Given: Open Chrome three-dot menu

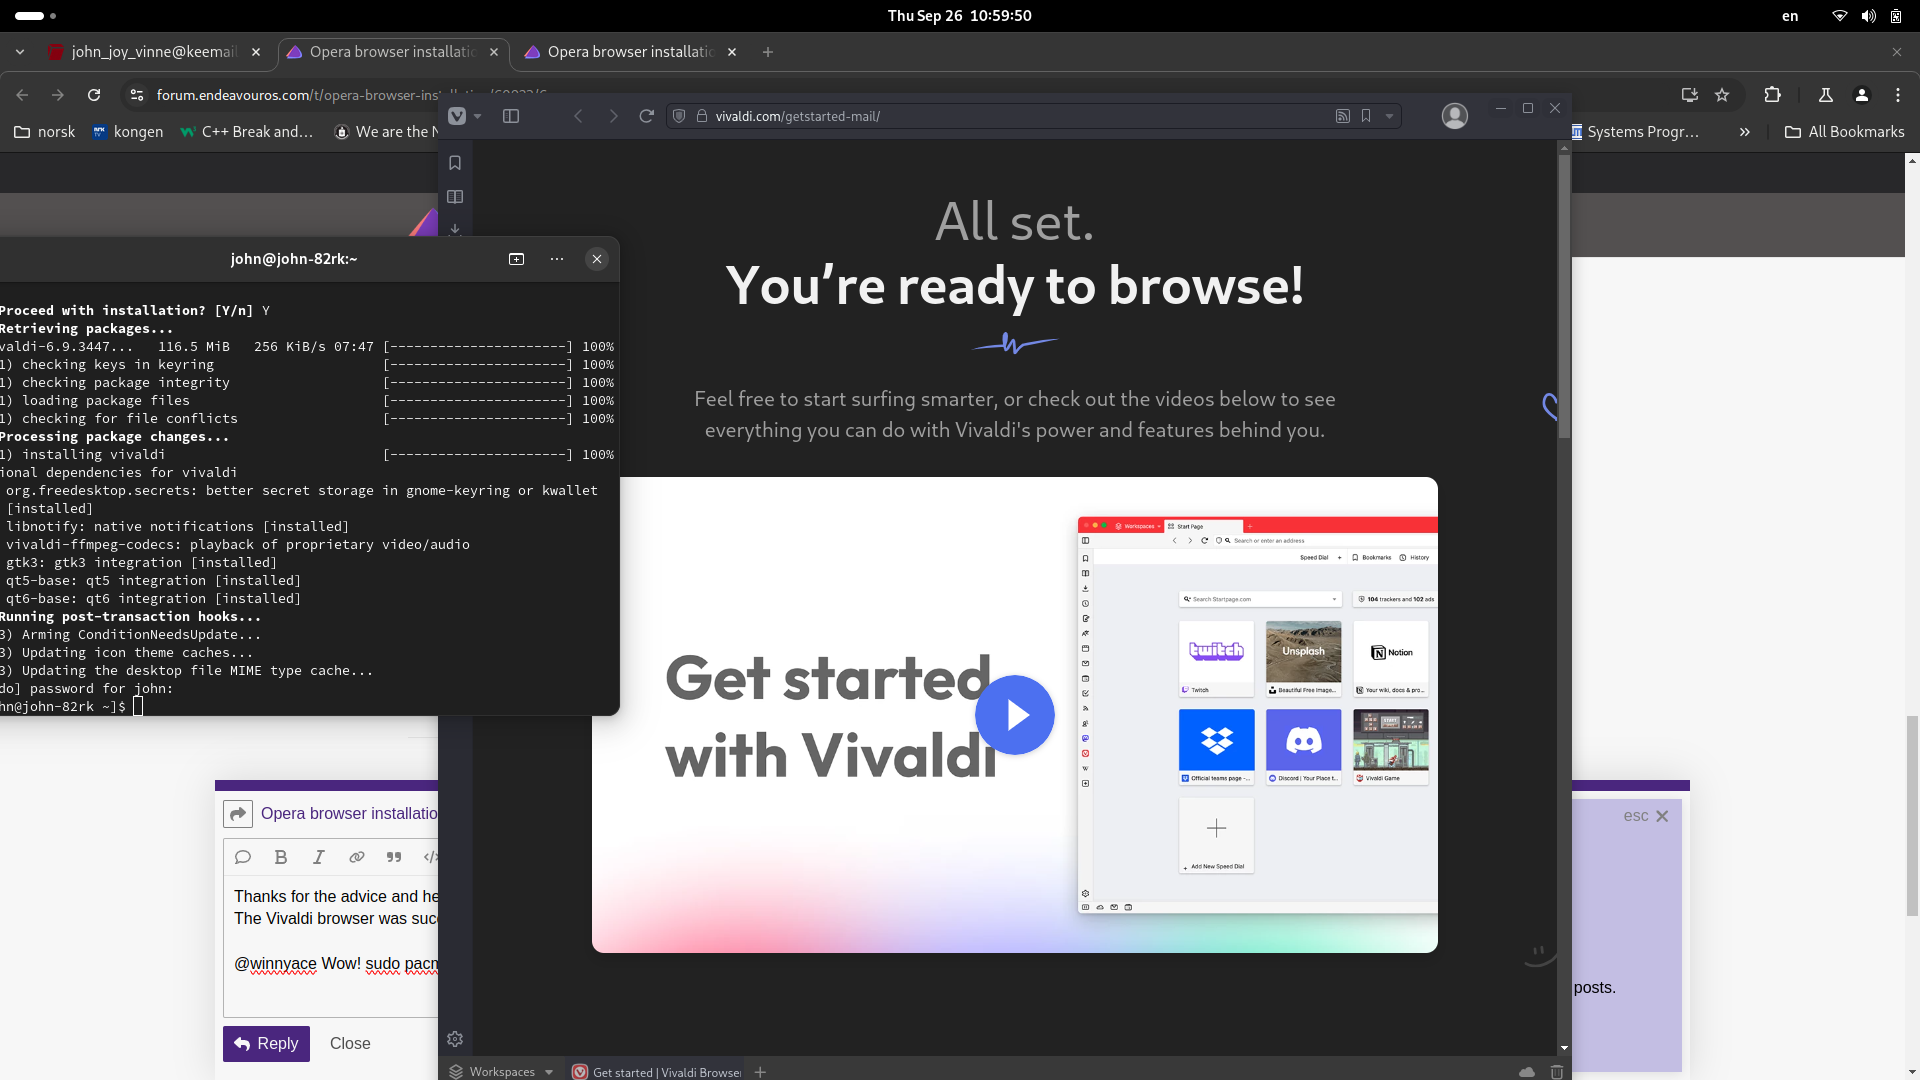Looking at the screenshot, I should pos(1898,95).
